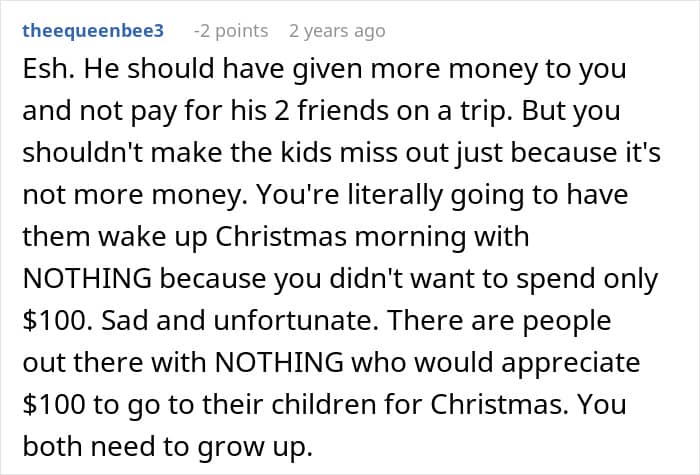Click the words 'There are people'
Viewport: 700px width, 475px height.
point(499,321)
